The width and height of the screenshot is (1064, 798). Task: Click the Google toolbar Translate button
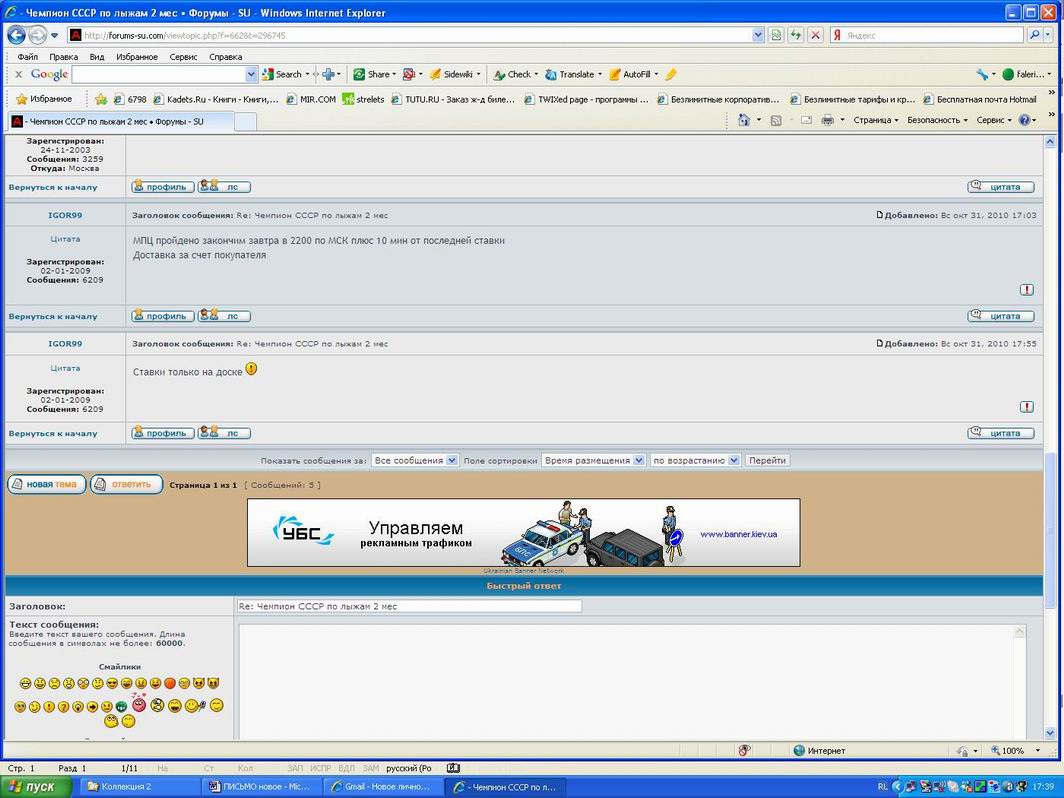pos(570,74)
